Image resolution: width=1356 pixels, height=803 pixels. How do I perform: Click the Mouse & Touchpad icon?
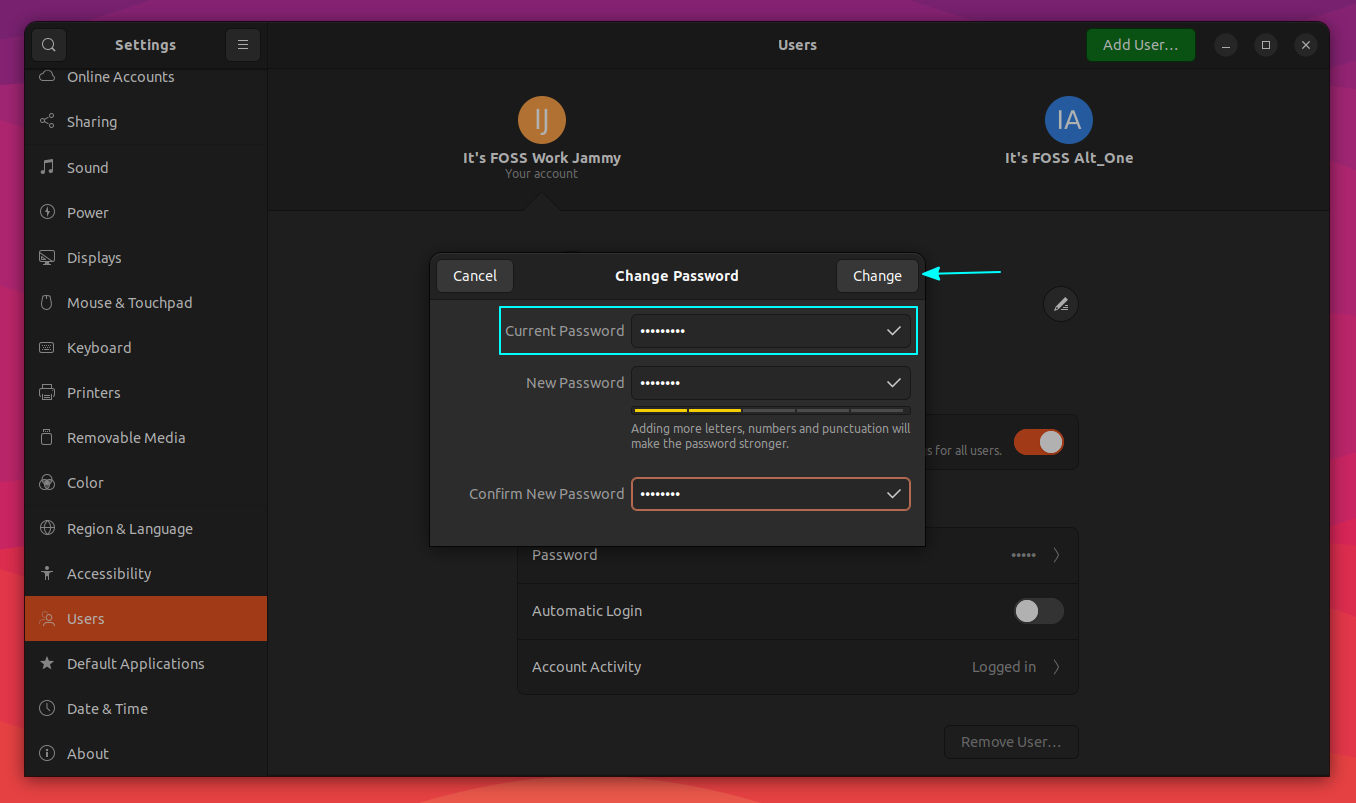click(x=47, y=302)
